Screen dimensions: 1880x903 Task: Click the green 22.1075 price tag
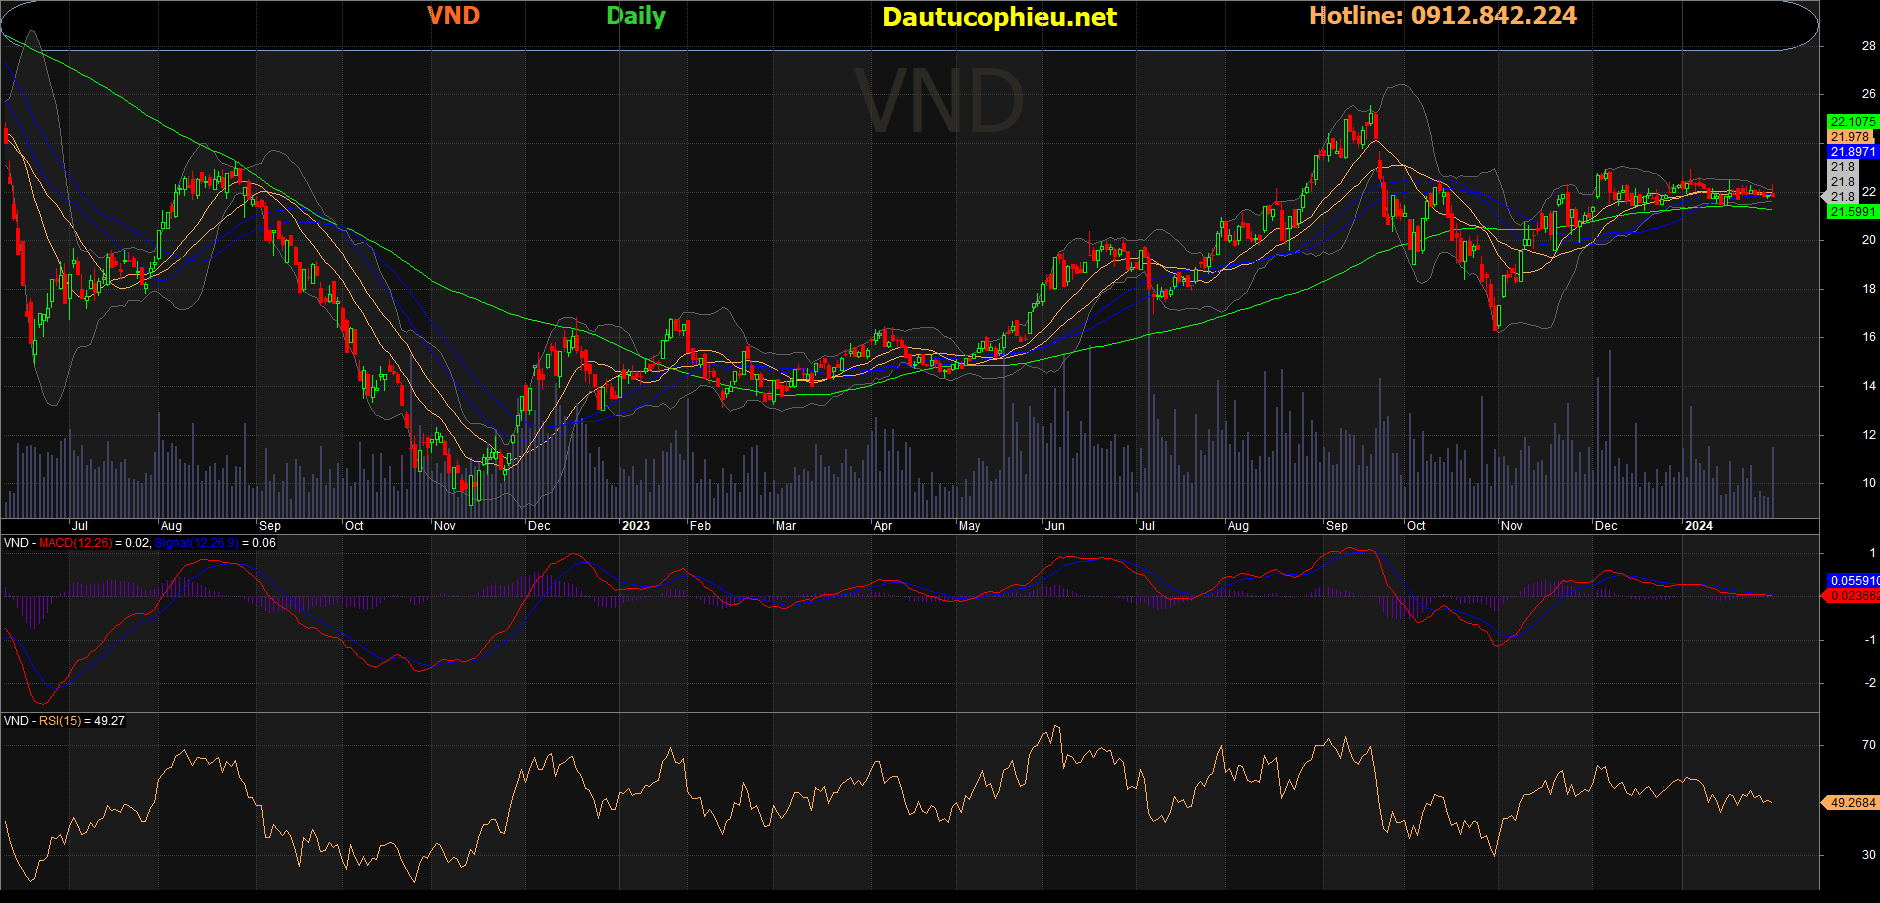[1852, 122]
